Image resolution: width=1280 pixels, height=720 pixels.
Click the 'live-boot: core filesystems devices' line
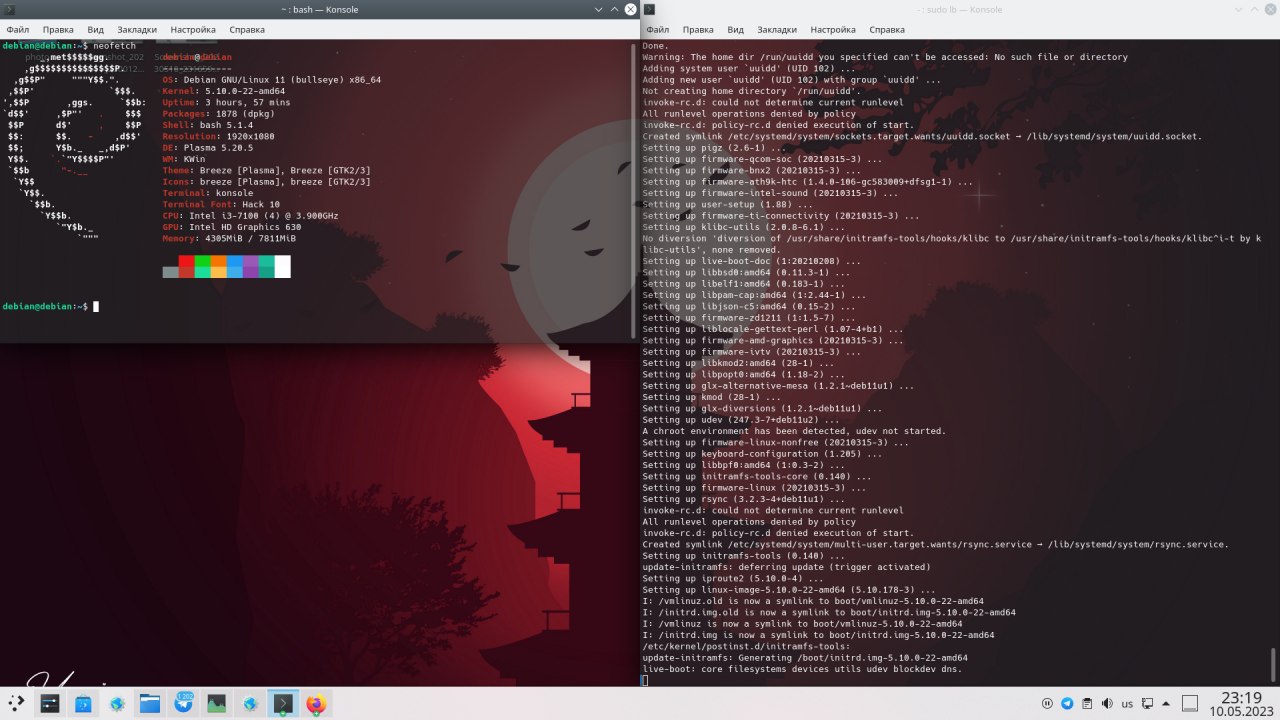coord(802,668)
